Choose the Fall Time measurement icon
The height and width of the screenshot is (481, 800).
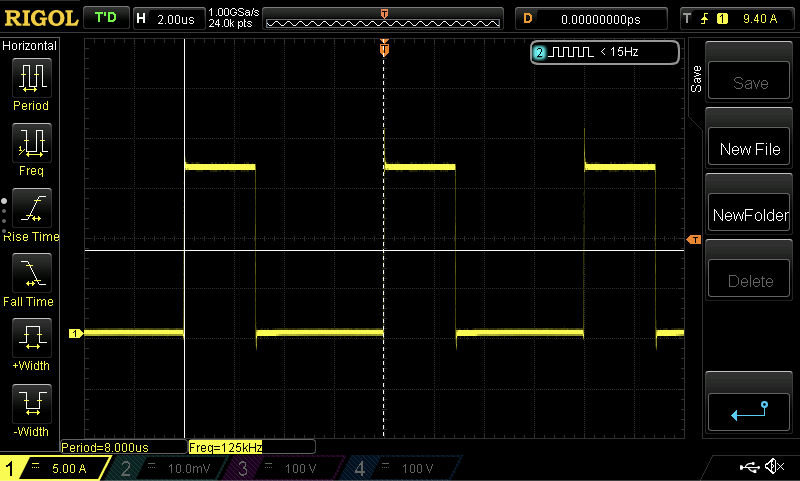pyautogui.click(x=31, y=273)
